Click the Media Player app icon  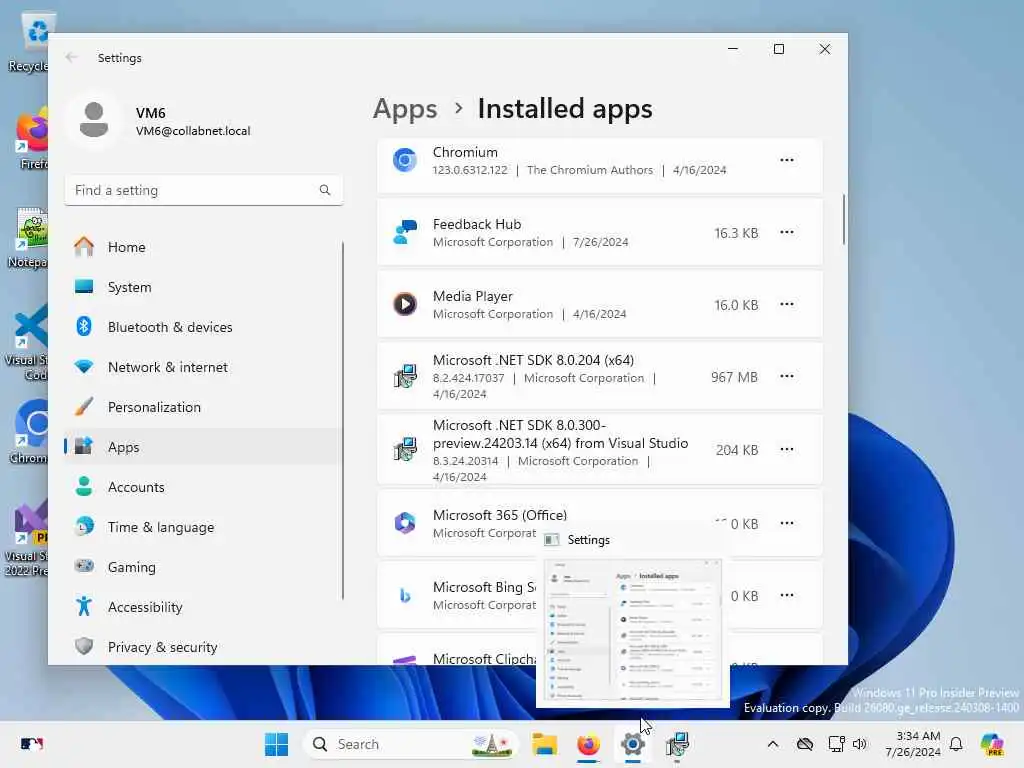point(405,304)
